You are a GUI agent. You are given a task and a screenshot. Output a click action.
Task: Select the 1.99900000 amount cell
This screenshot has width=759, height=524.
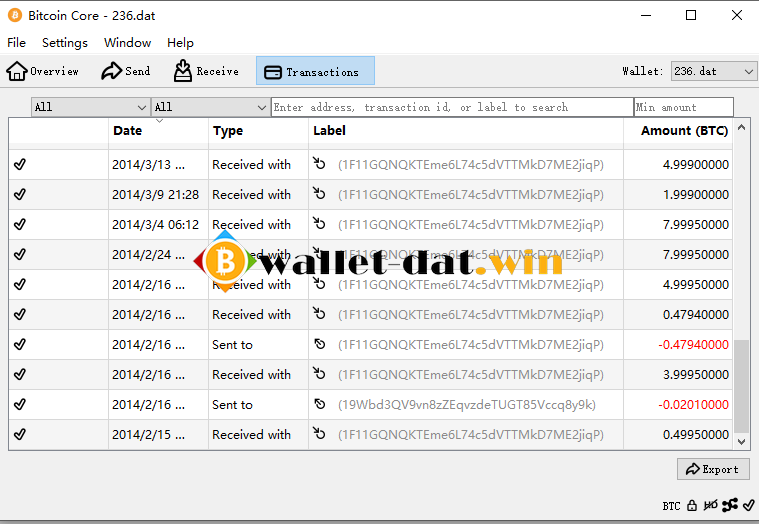pyautogui.click(x=678, y=195)
